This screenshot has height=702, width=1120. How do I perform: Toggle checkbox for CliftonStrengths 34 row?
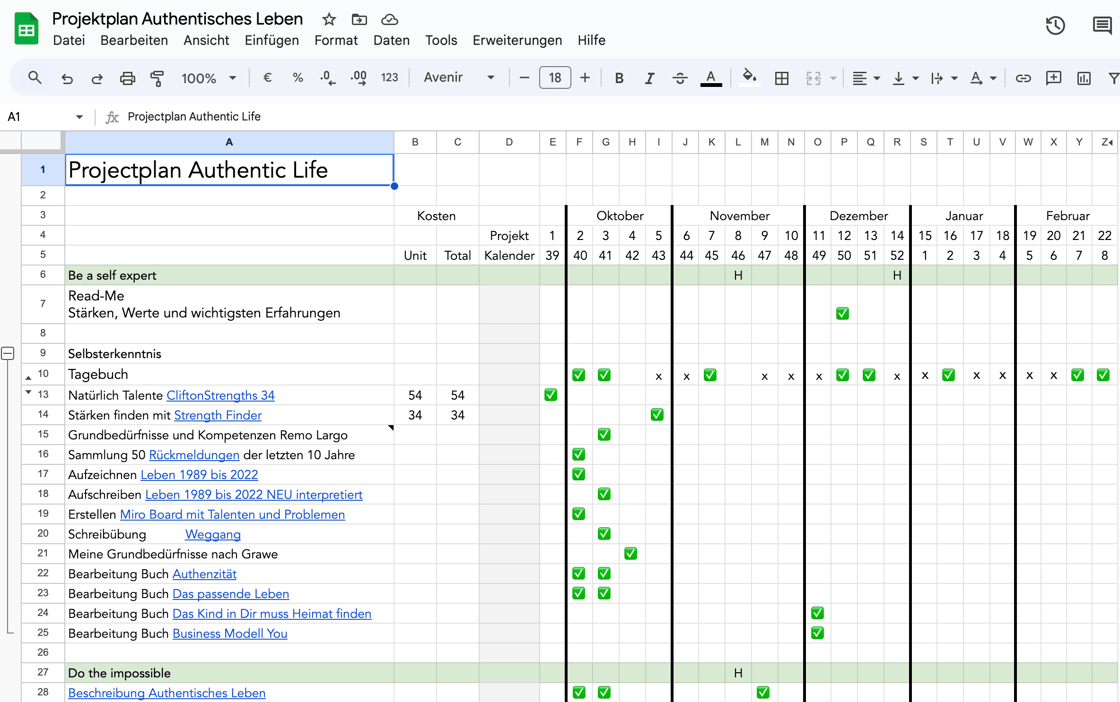coord(551,395)
